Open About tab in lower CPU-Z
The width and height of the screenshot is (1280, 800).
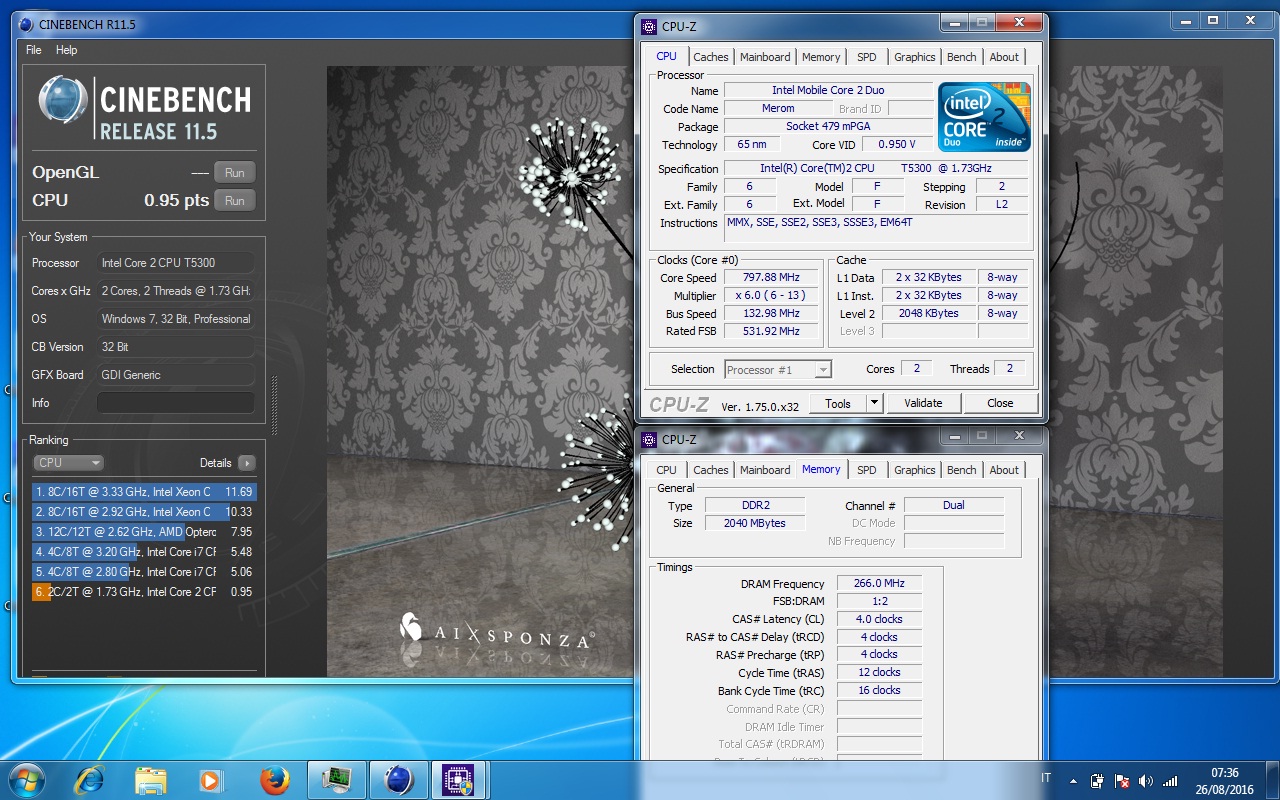coord(1004,470)
